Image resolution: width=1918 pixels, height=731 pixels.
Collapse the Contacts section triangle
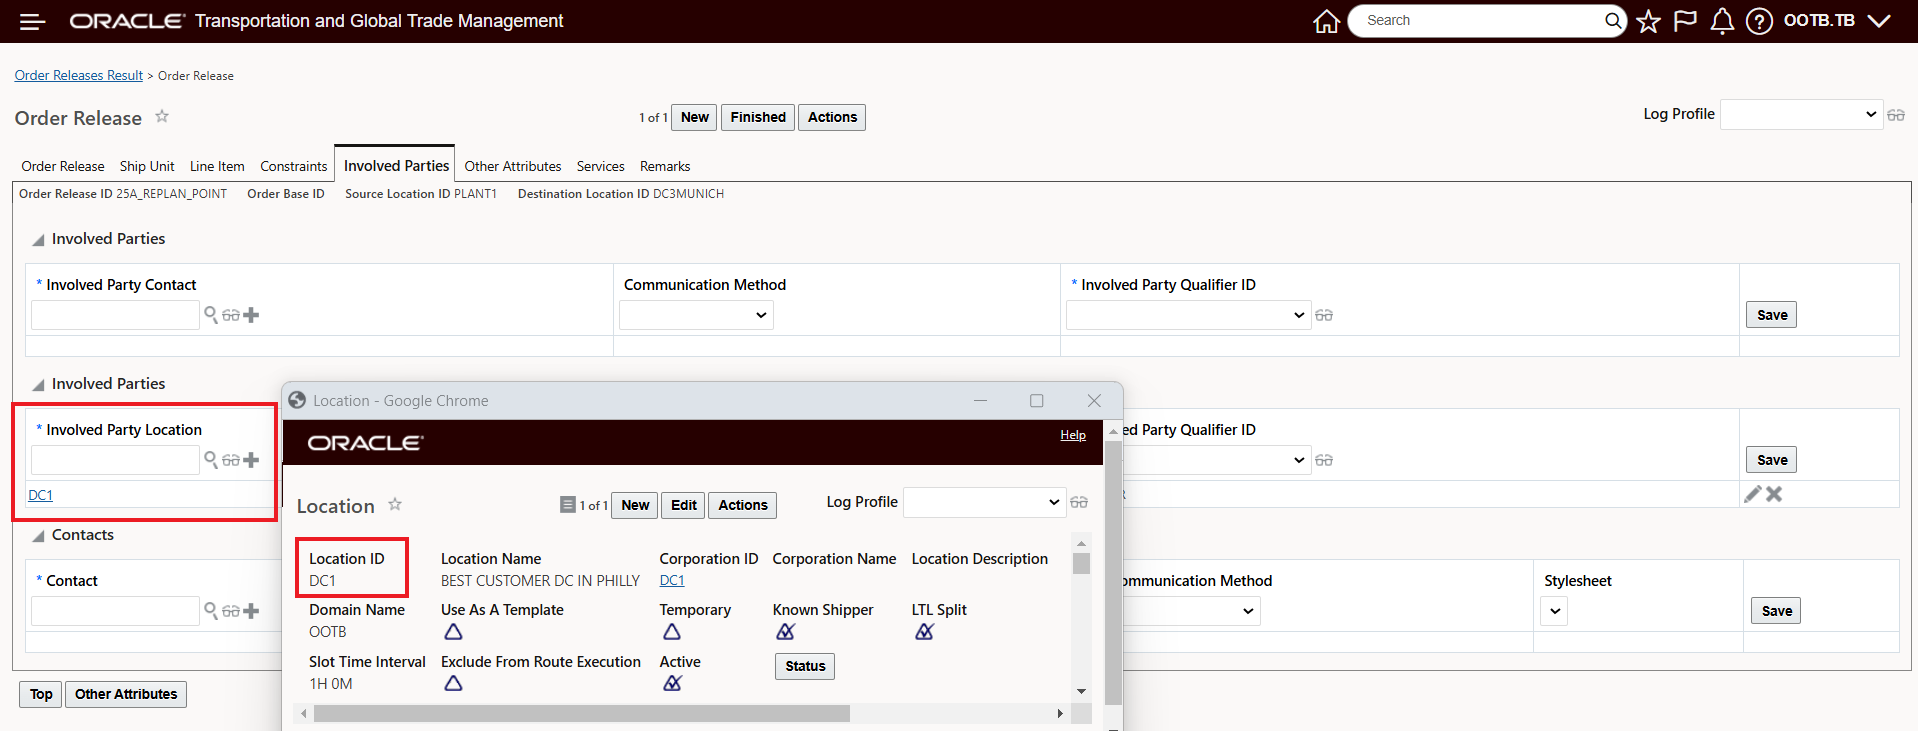(38, 536)
